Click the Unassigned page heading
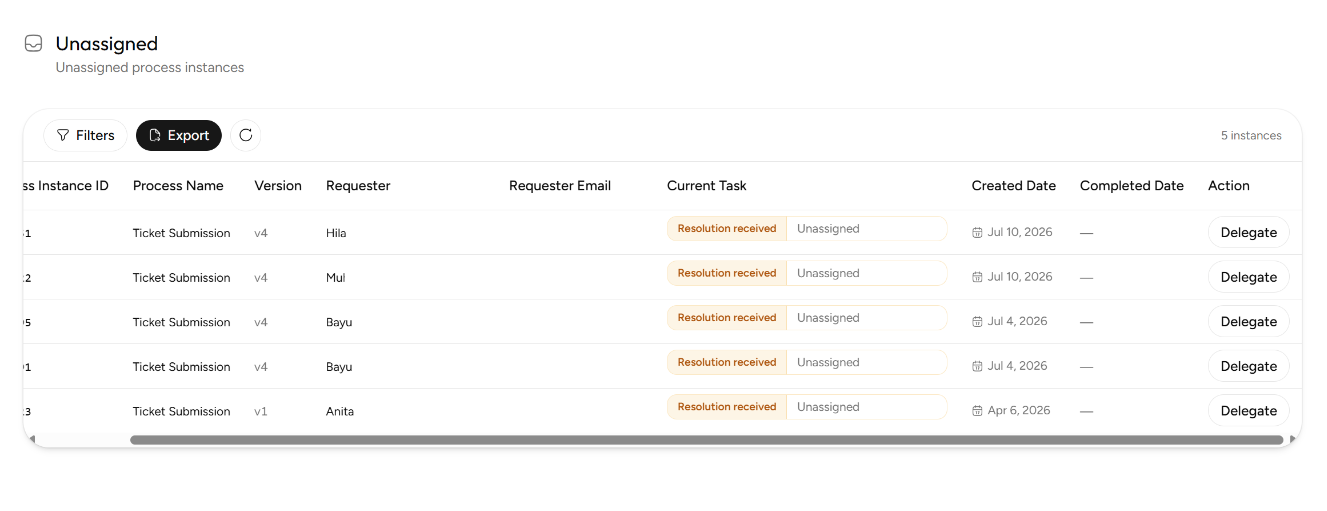Screen dimensions: 1327x511 pos(107,44)
